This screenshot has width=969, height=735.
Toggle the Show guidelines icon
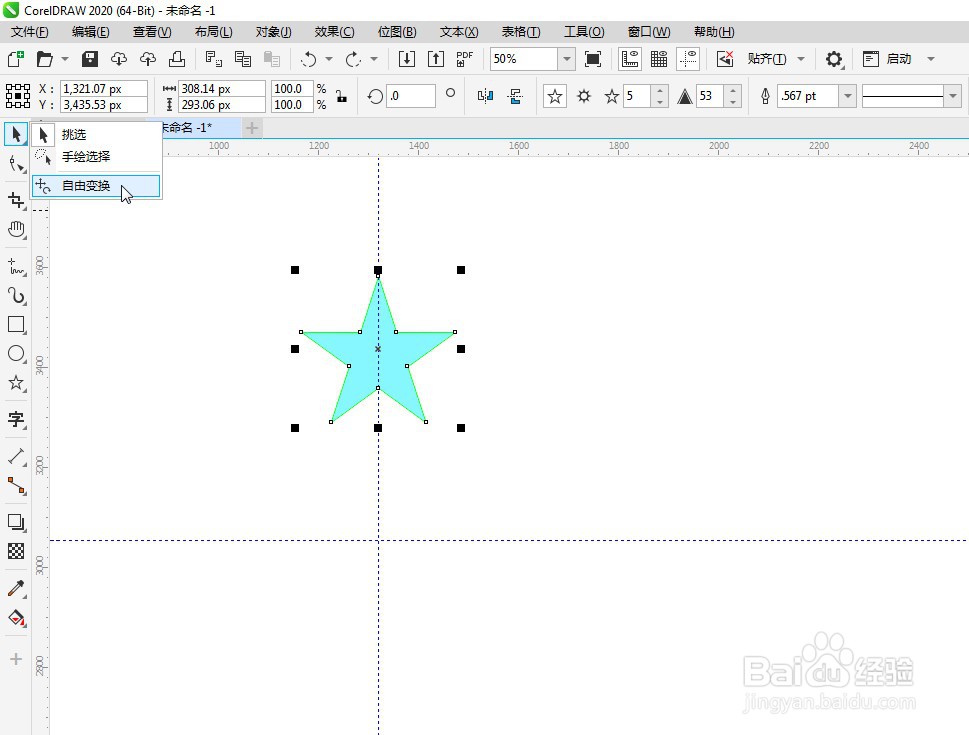pos(688,59)
